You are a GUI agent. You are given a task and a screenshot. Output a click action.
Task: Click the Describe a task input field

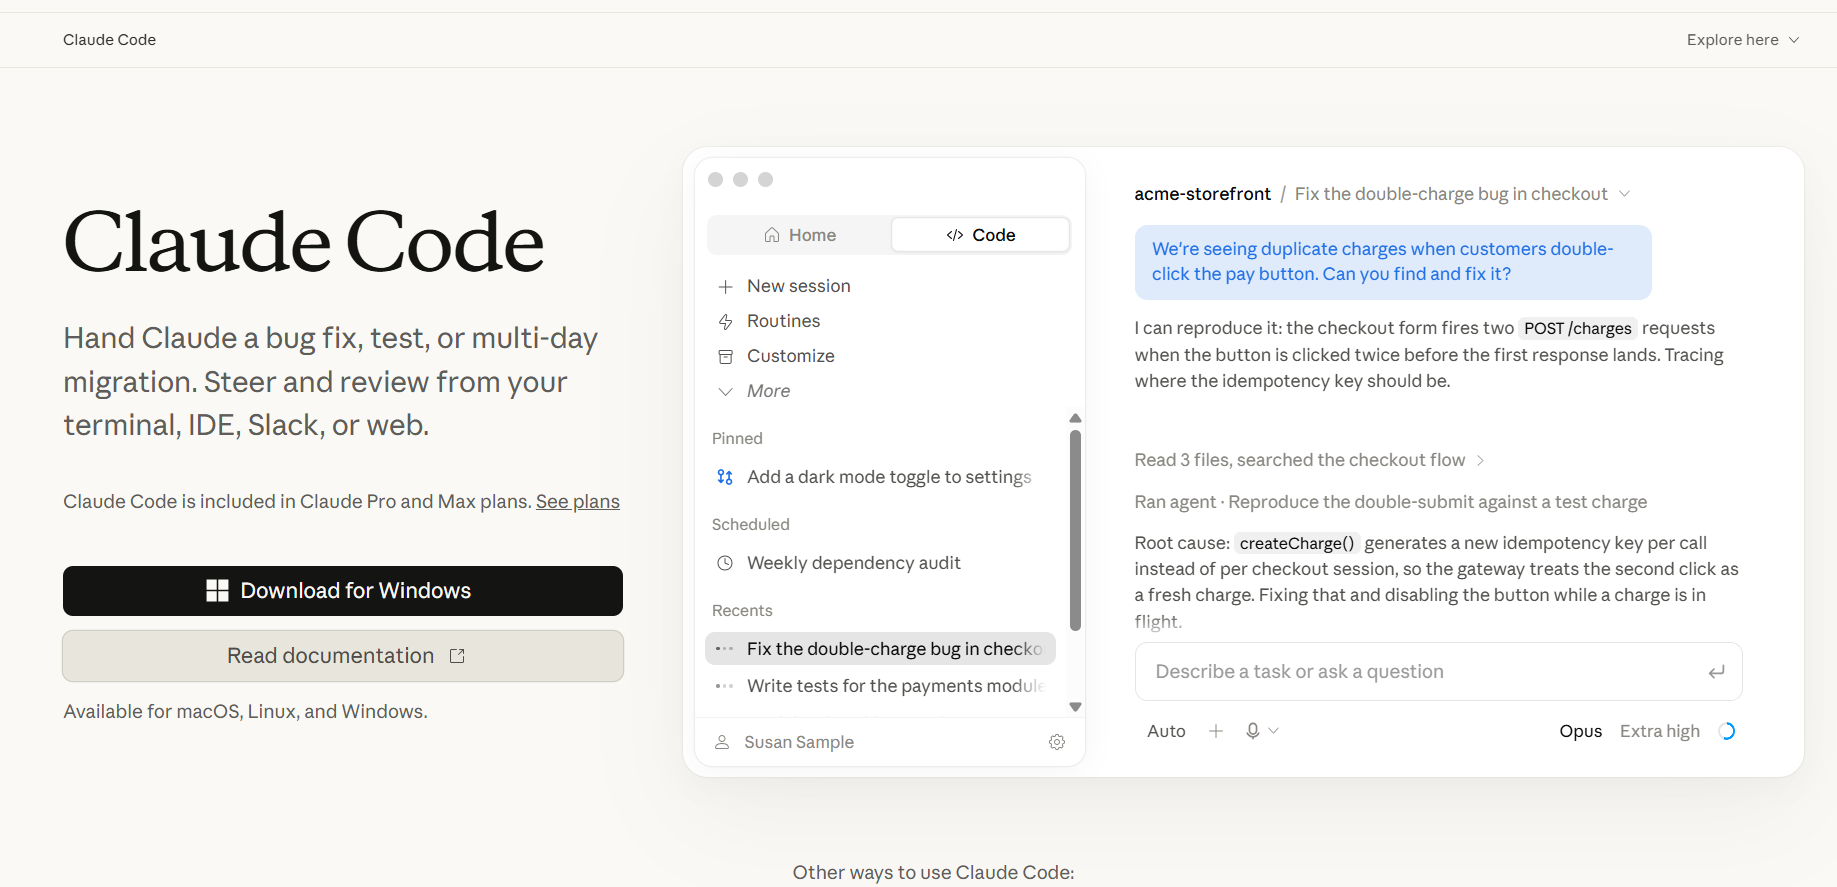click(x=1438, y=672)
